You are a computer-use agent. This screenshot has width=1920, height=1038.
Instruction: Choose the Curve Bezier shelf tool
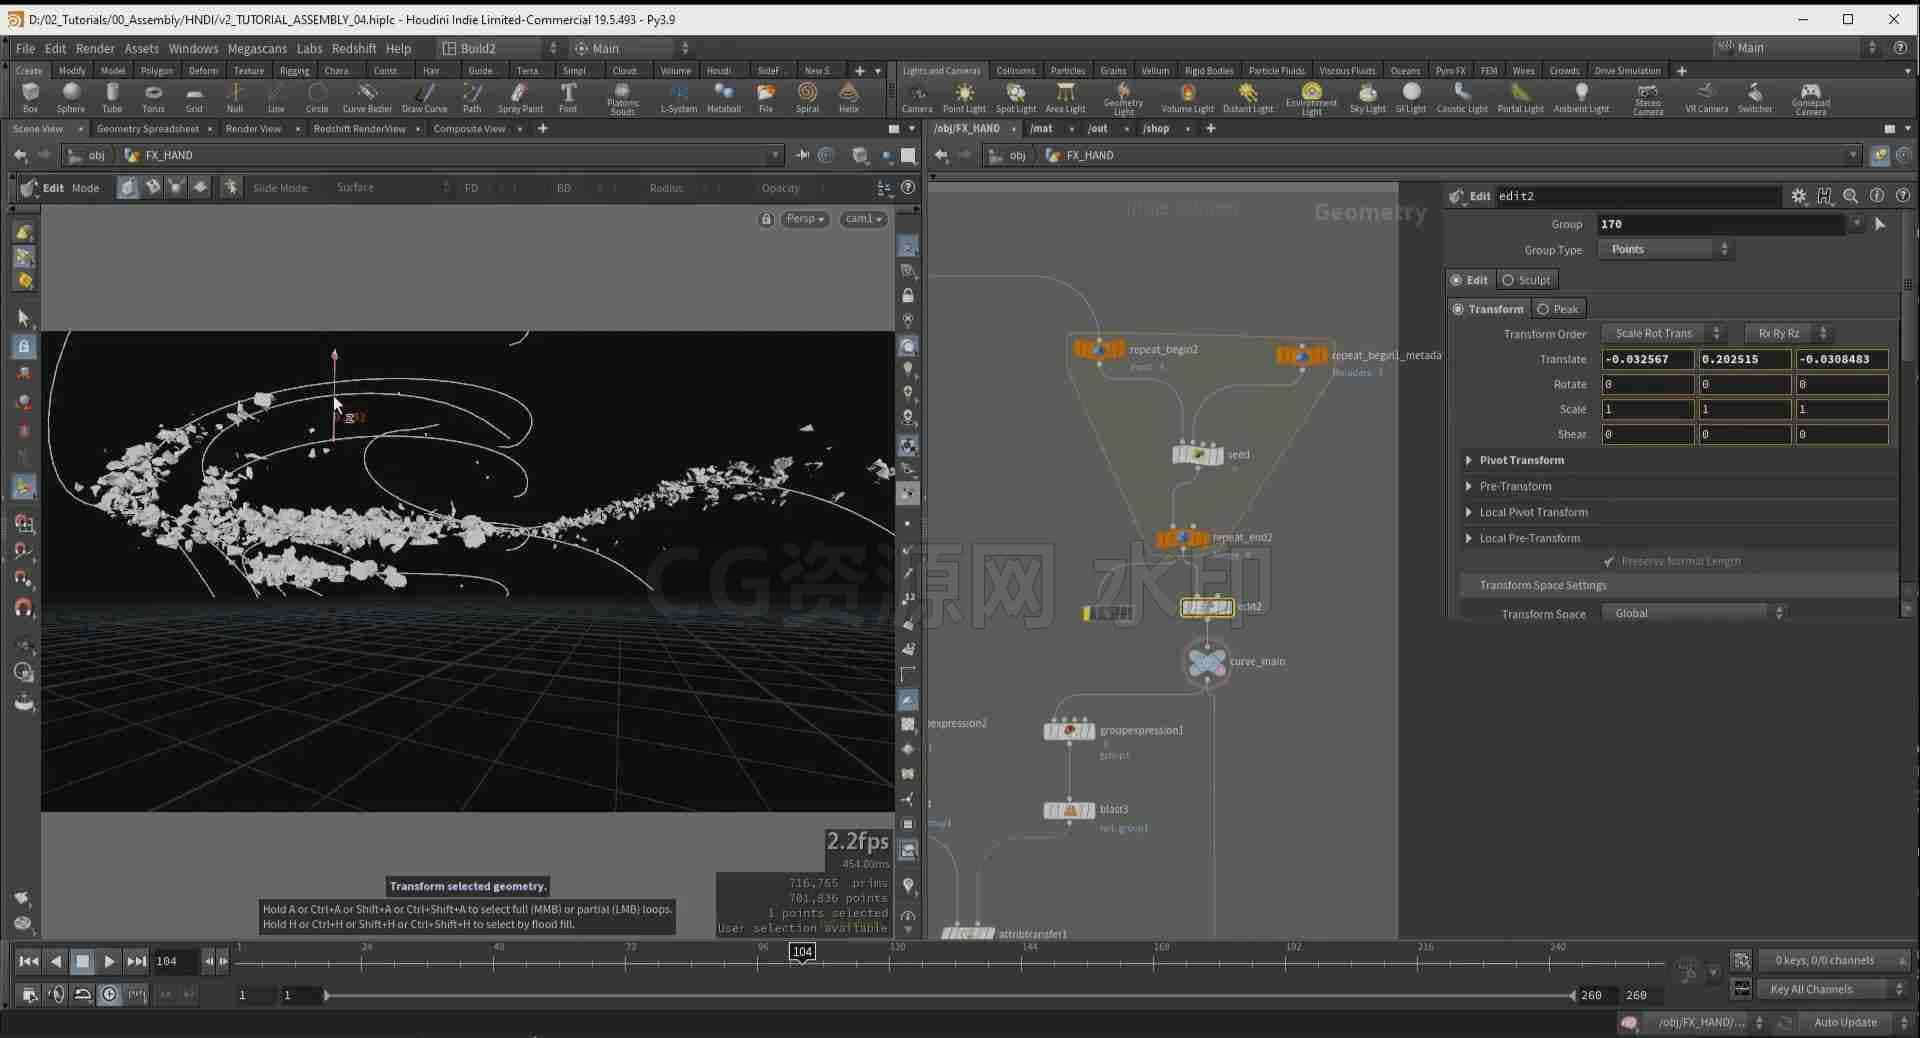tap(367, 97)
